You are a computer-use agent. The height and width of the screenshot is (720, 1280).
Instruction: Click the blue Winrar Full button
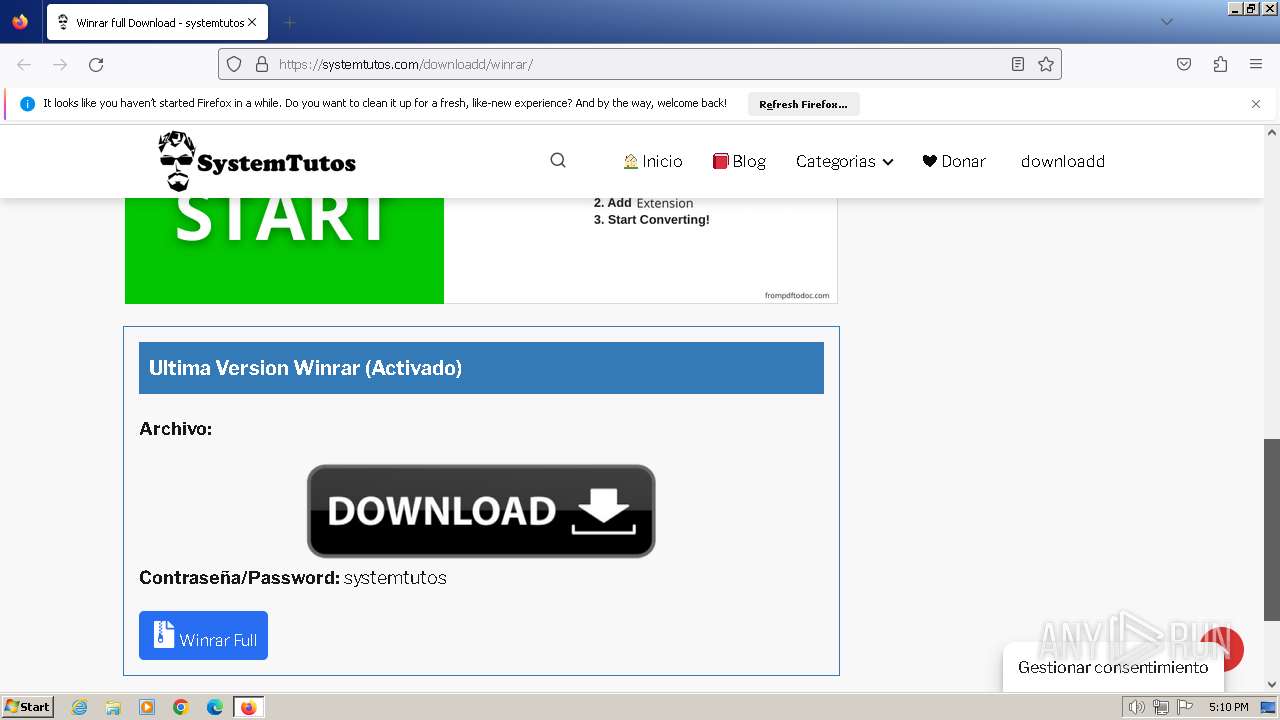203,635
